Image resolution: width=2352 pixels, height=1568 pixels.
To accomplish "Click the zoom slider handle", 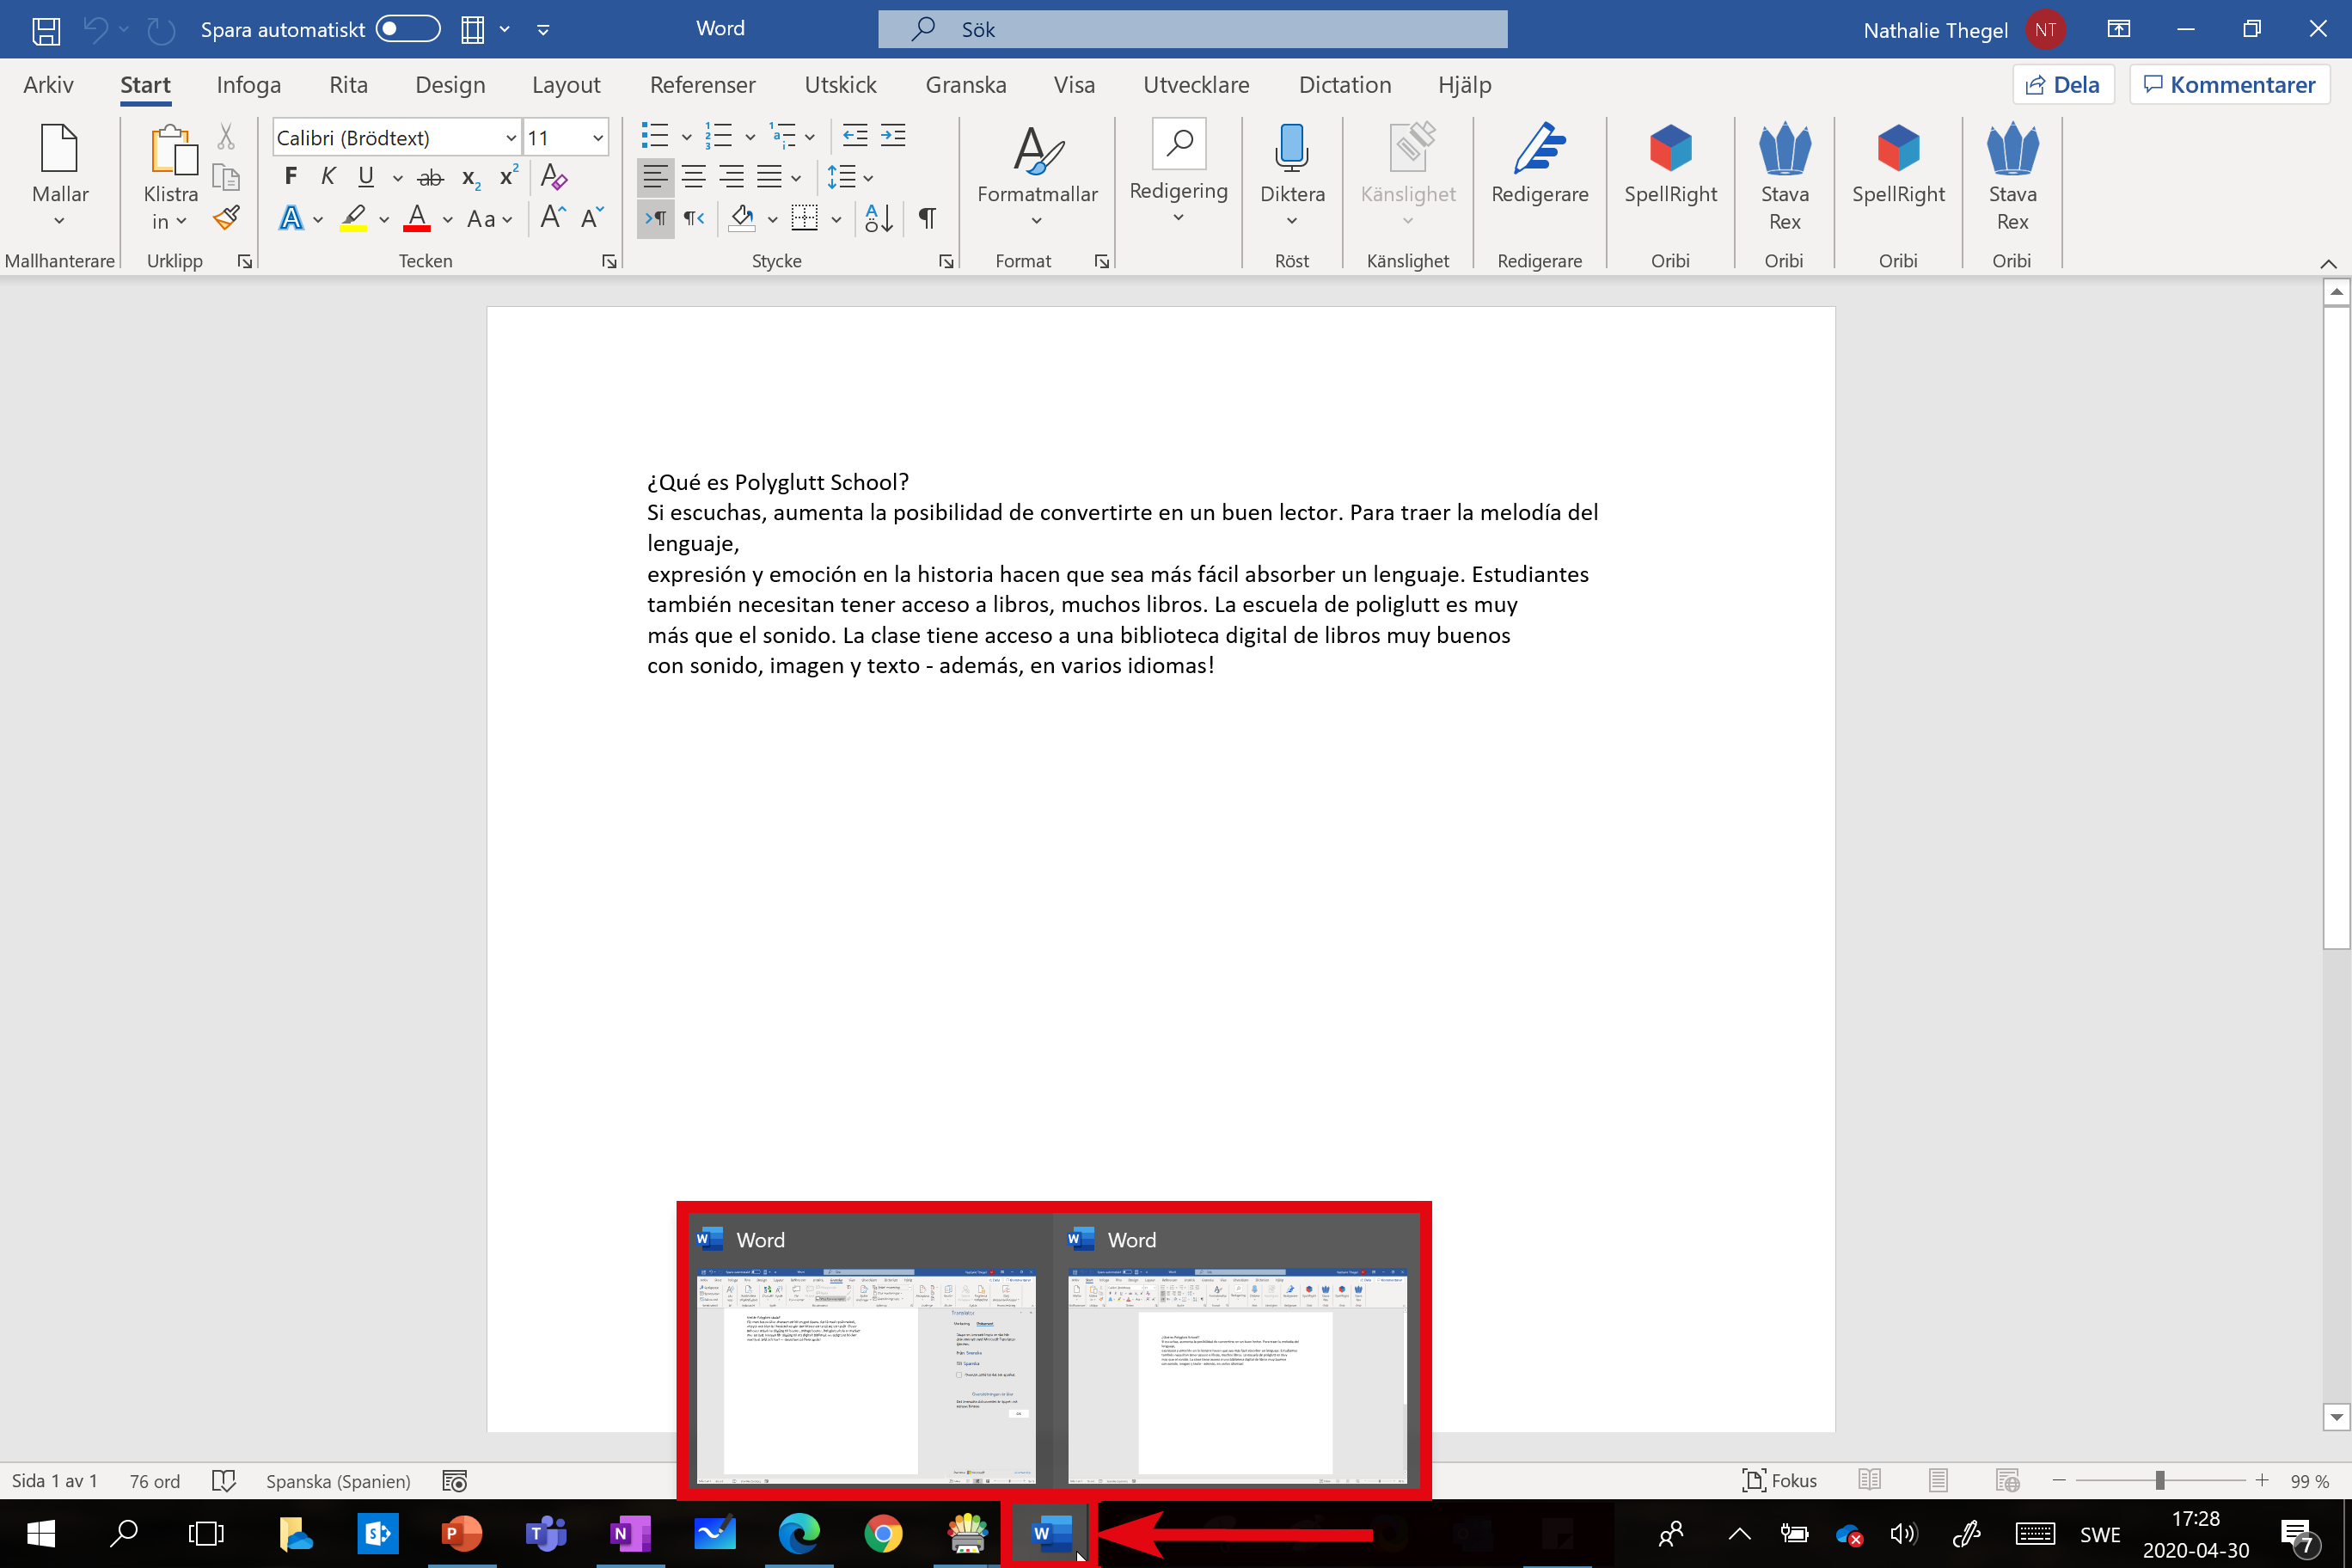I will [2160, 1481].
